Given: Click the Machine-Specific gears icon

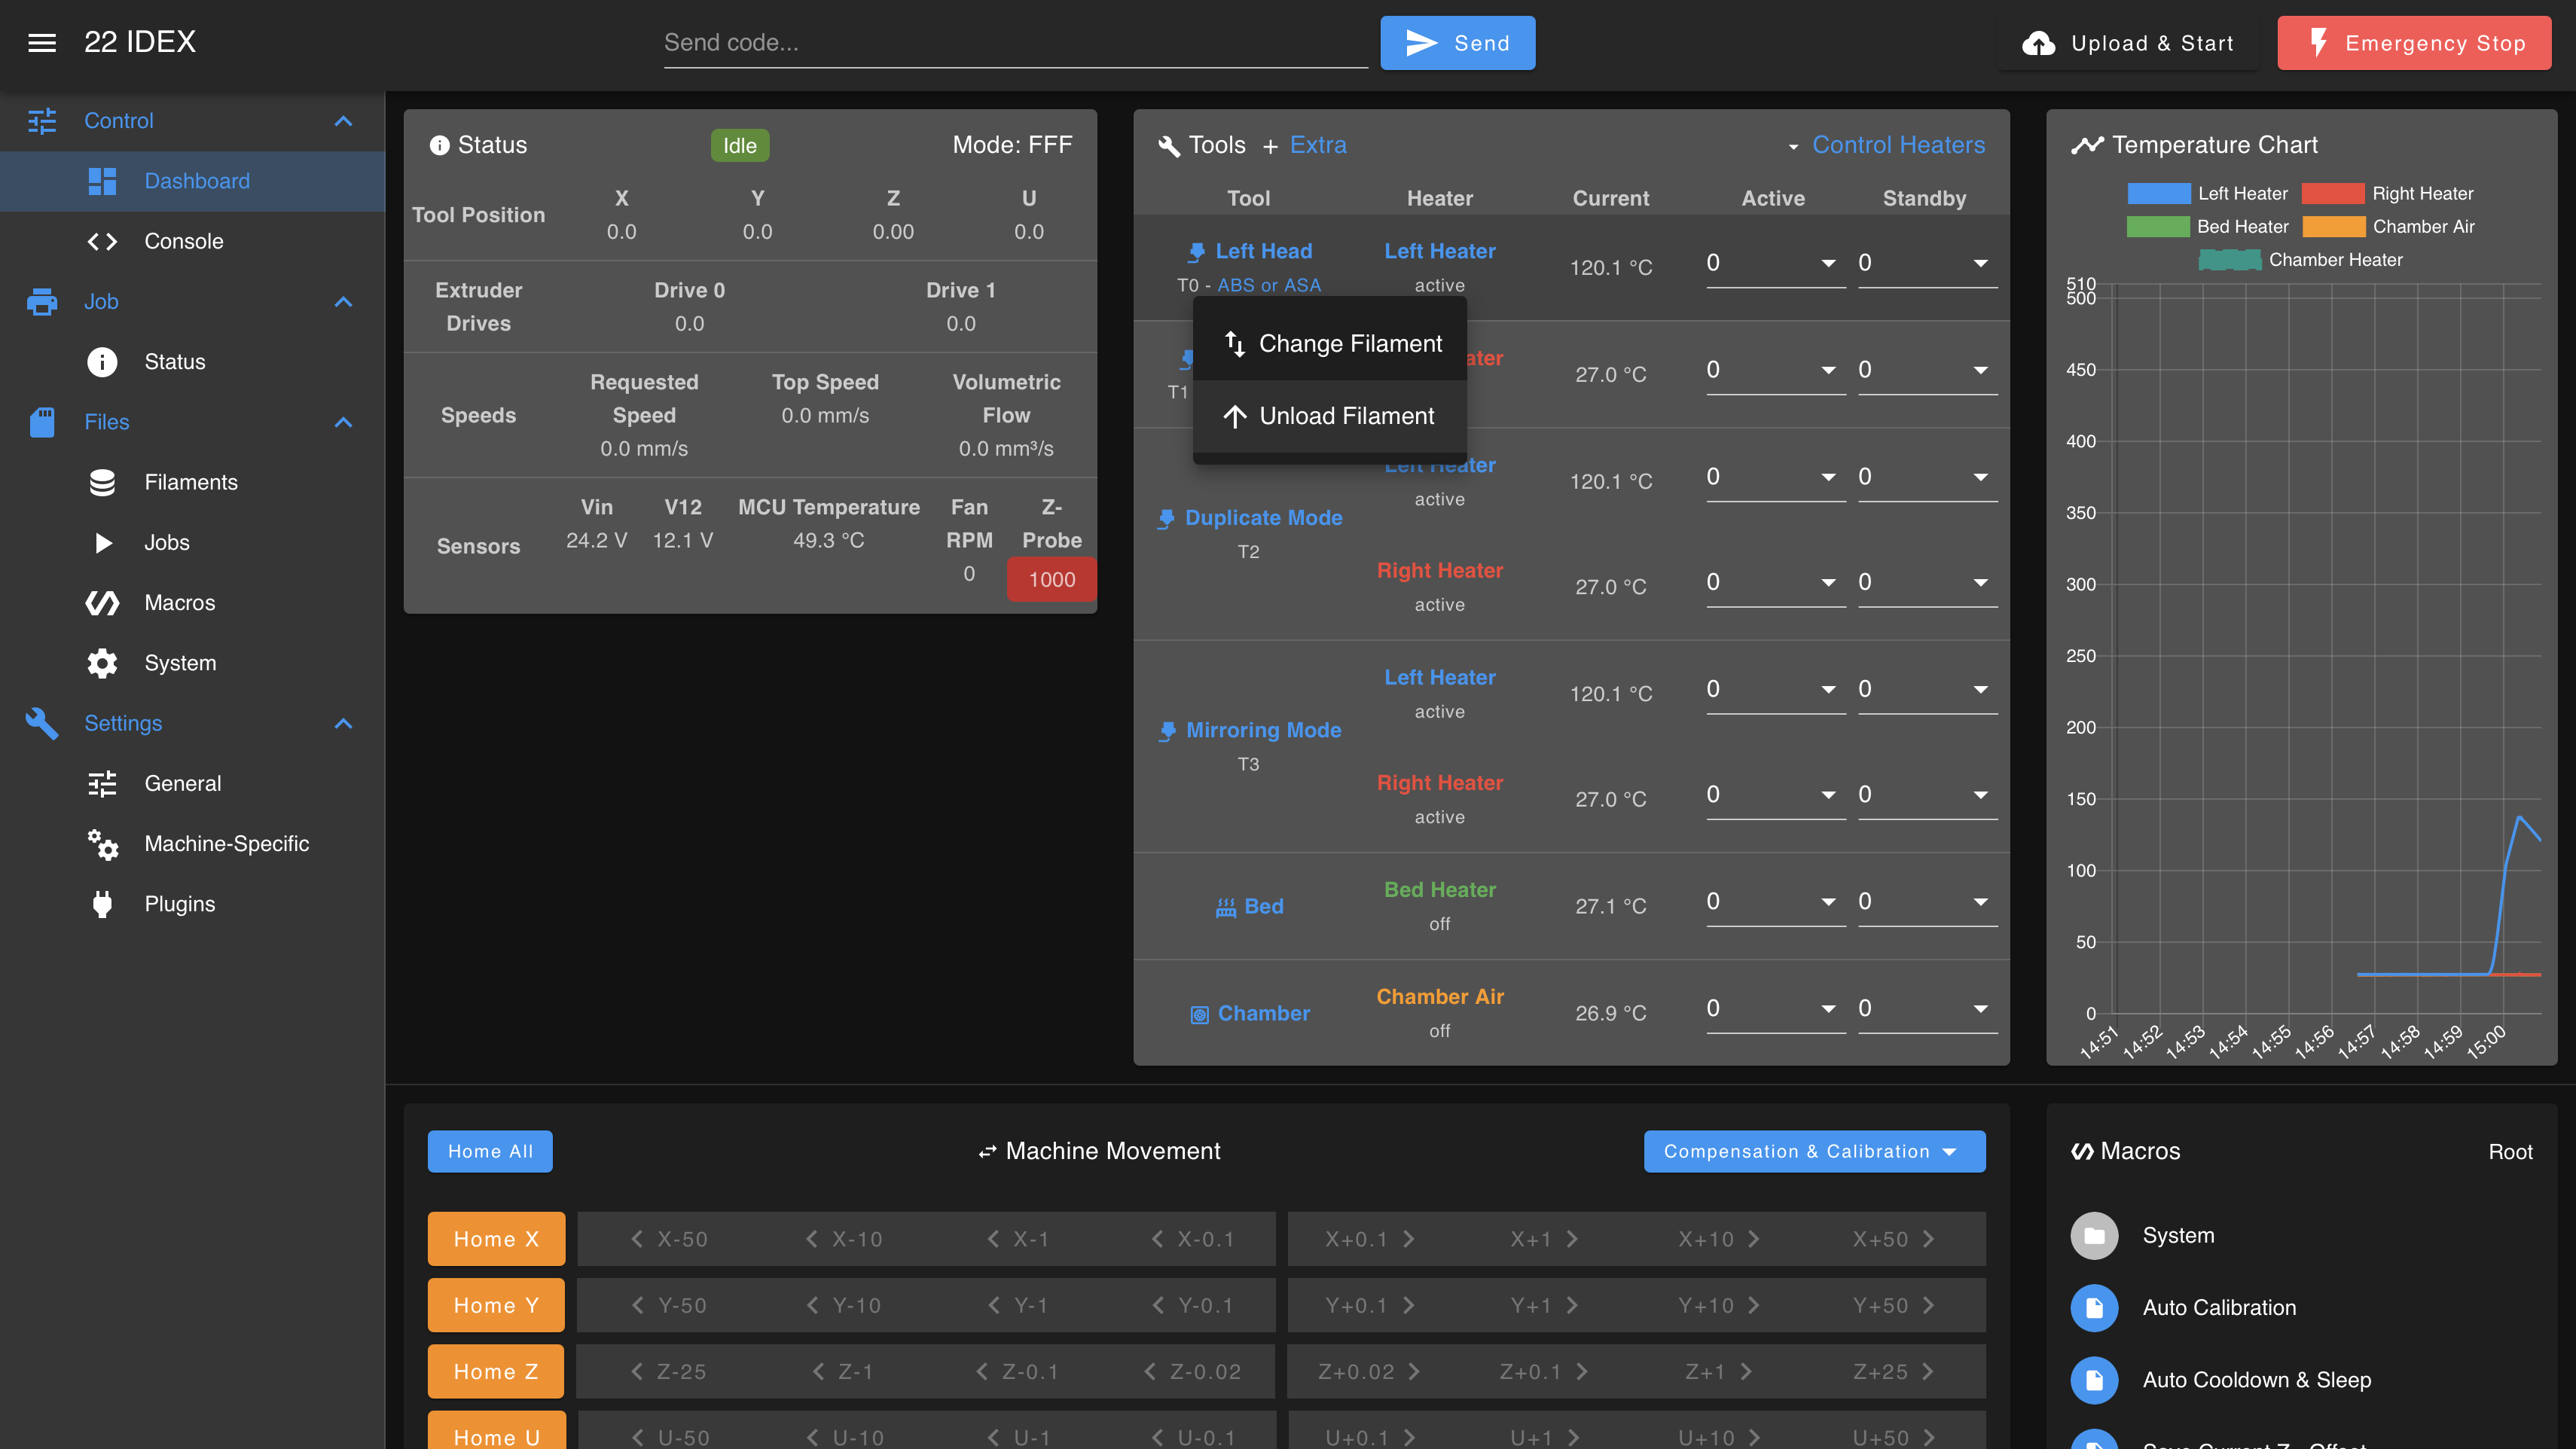Looking at the screenshot, I should [102, 844].
